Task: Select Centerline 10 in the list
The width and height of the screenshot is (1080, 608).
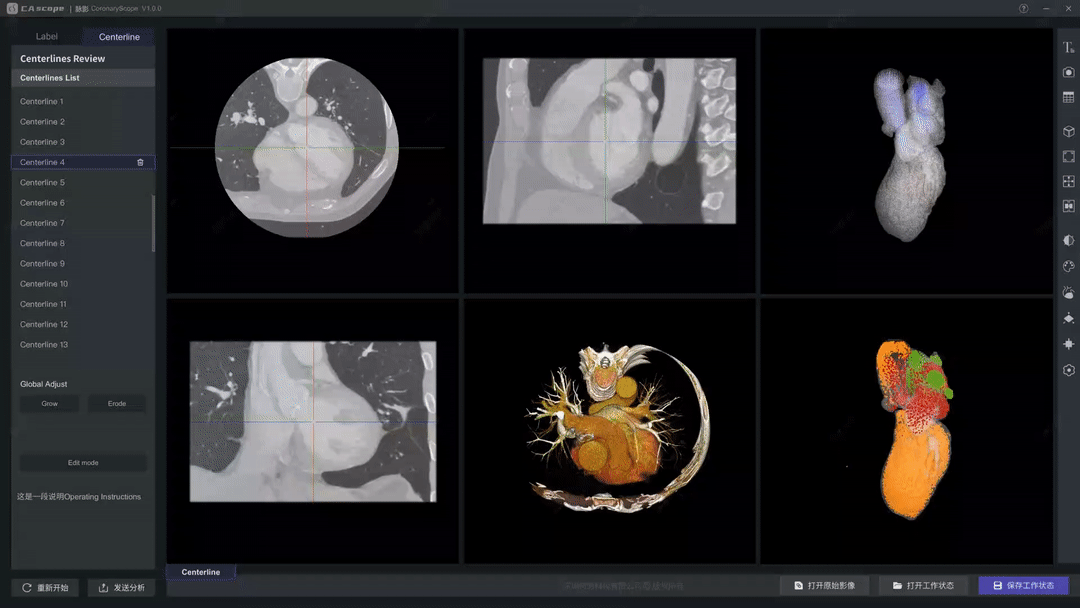Action: click(83, 284)
